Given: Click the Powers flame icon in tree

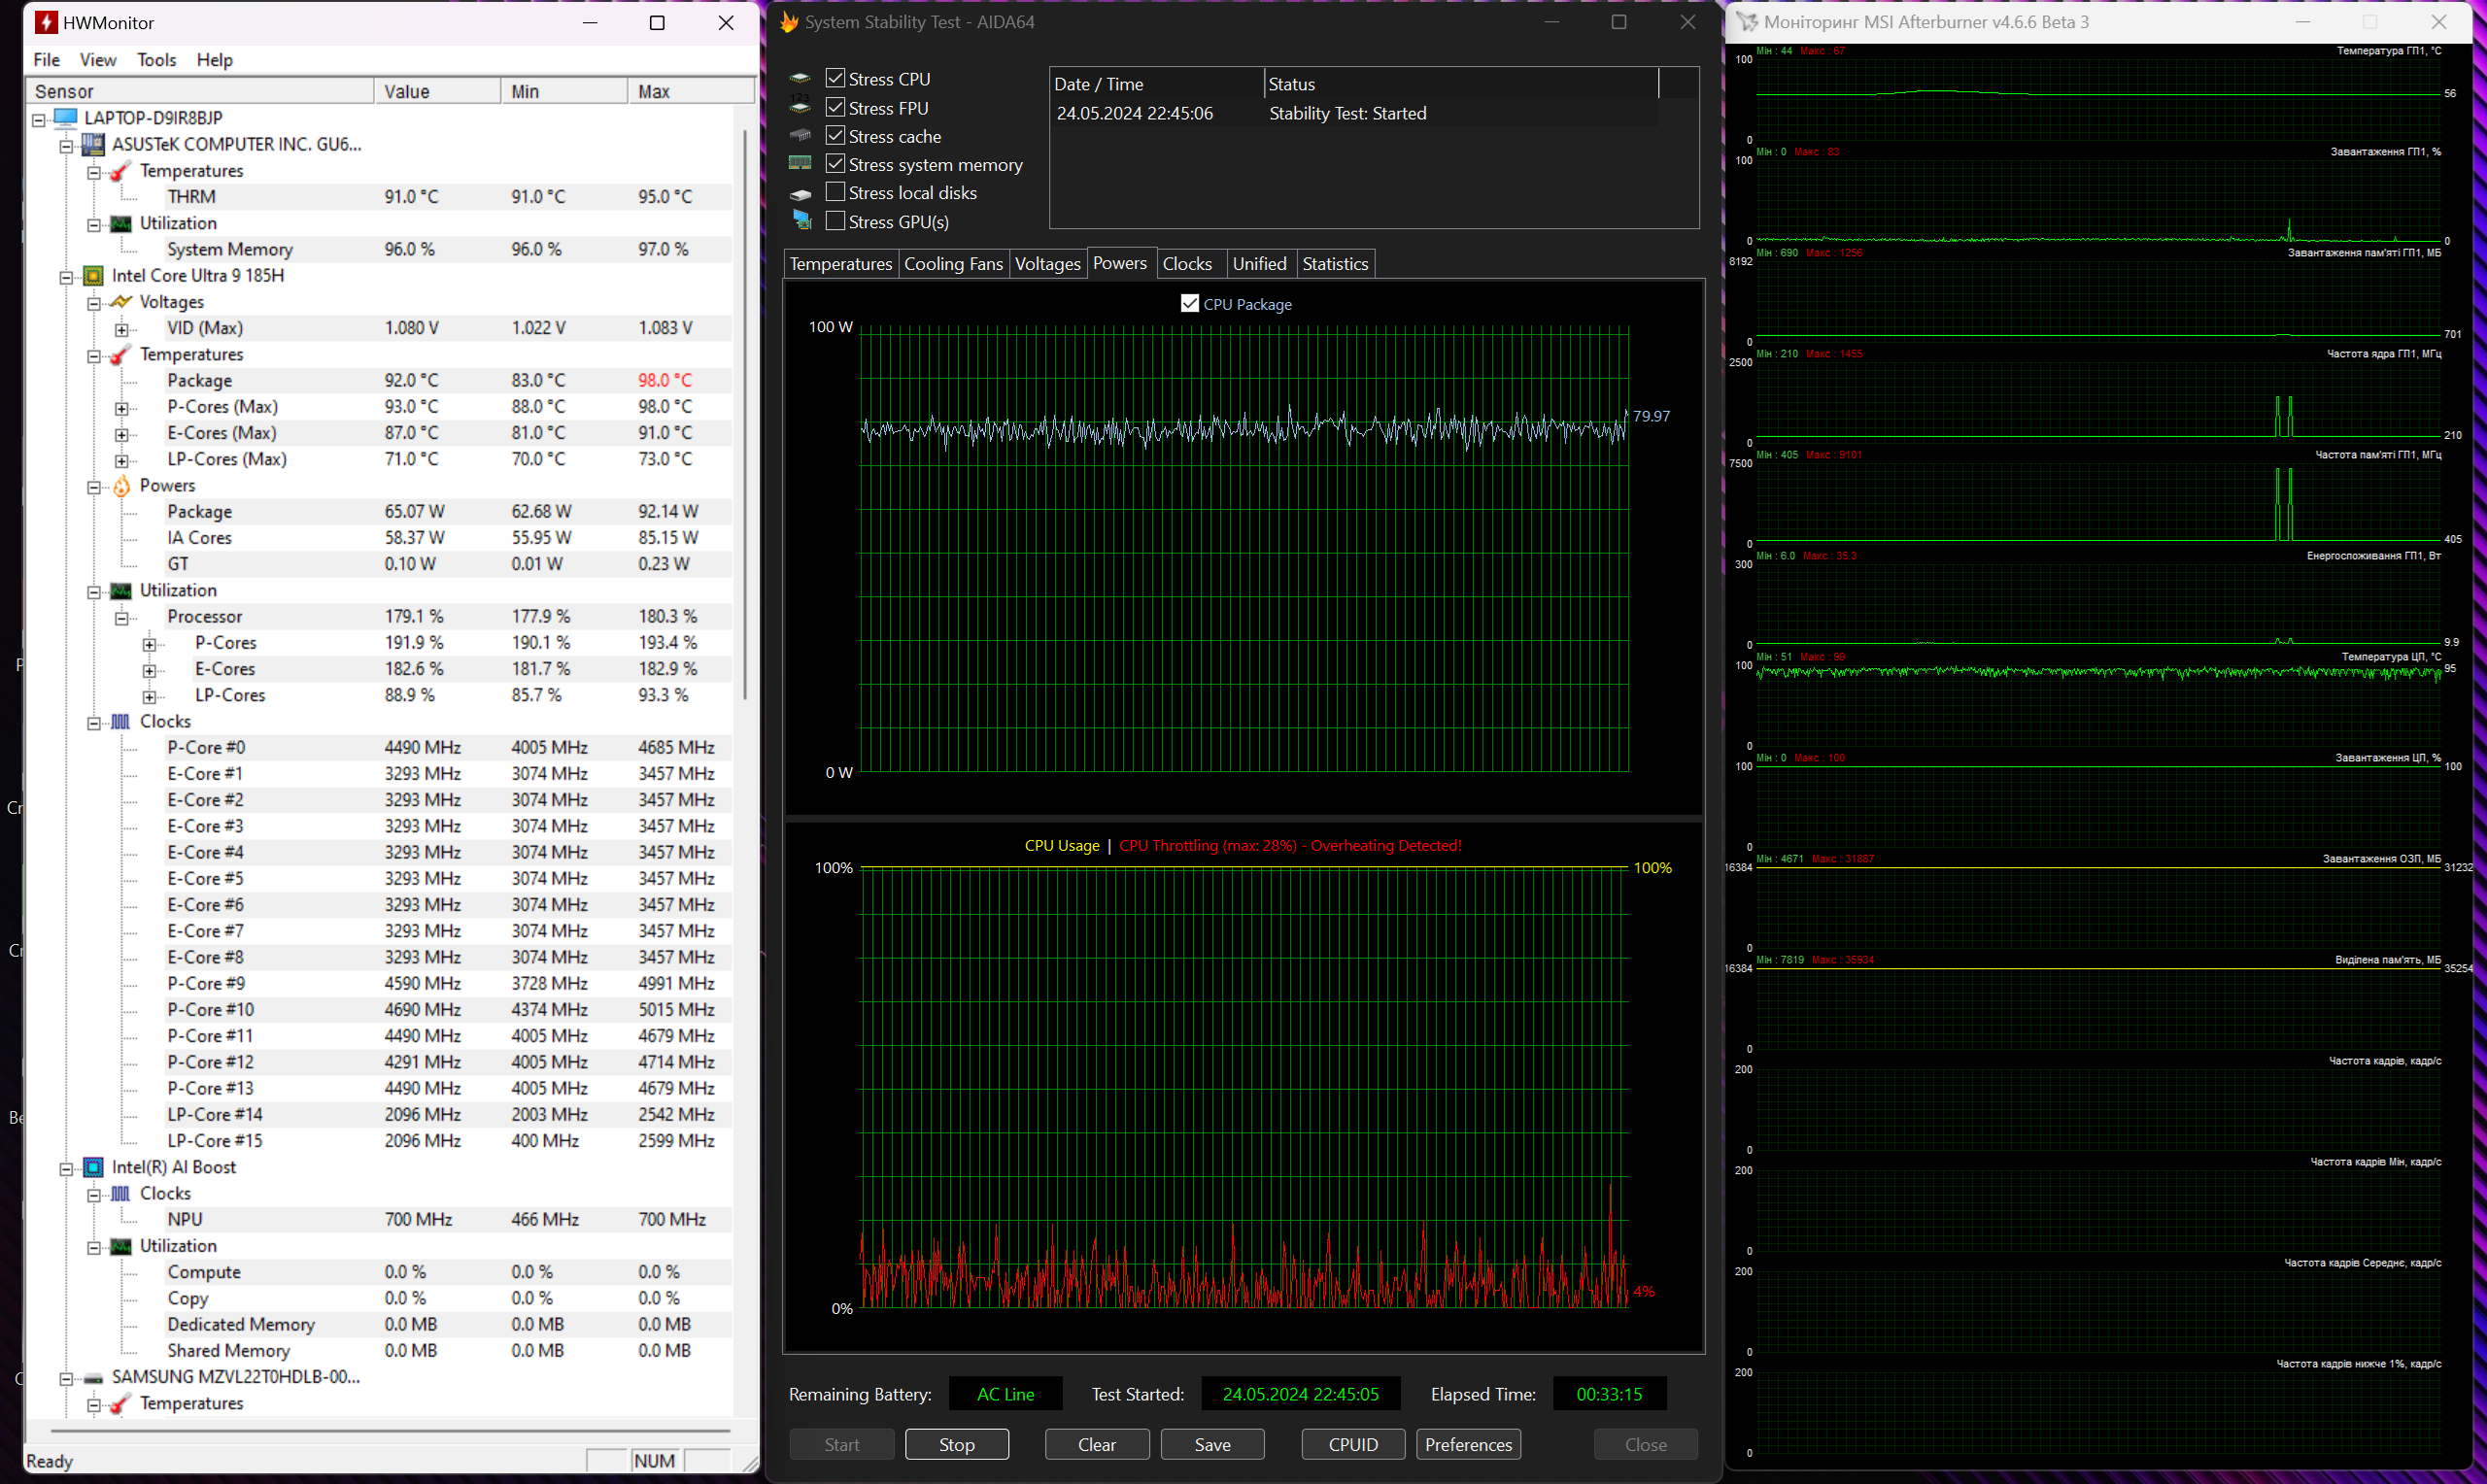Looking at the screenshot, I should tap(121, 486).
